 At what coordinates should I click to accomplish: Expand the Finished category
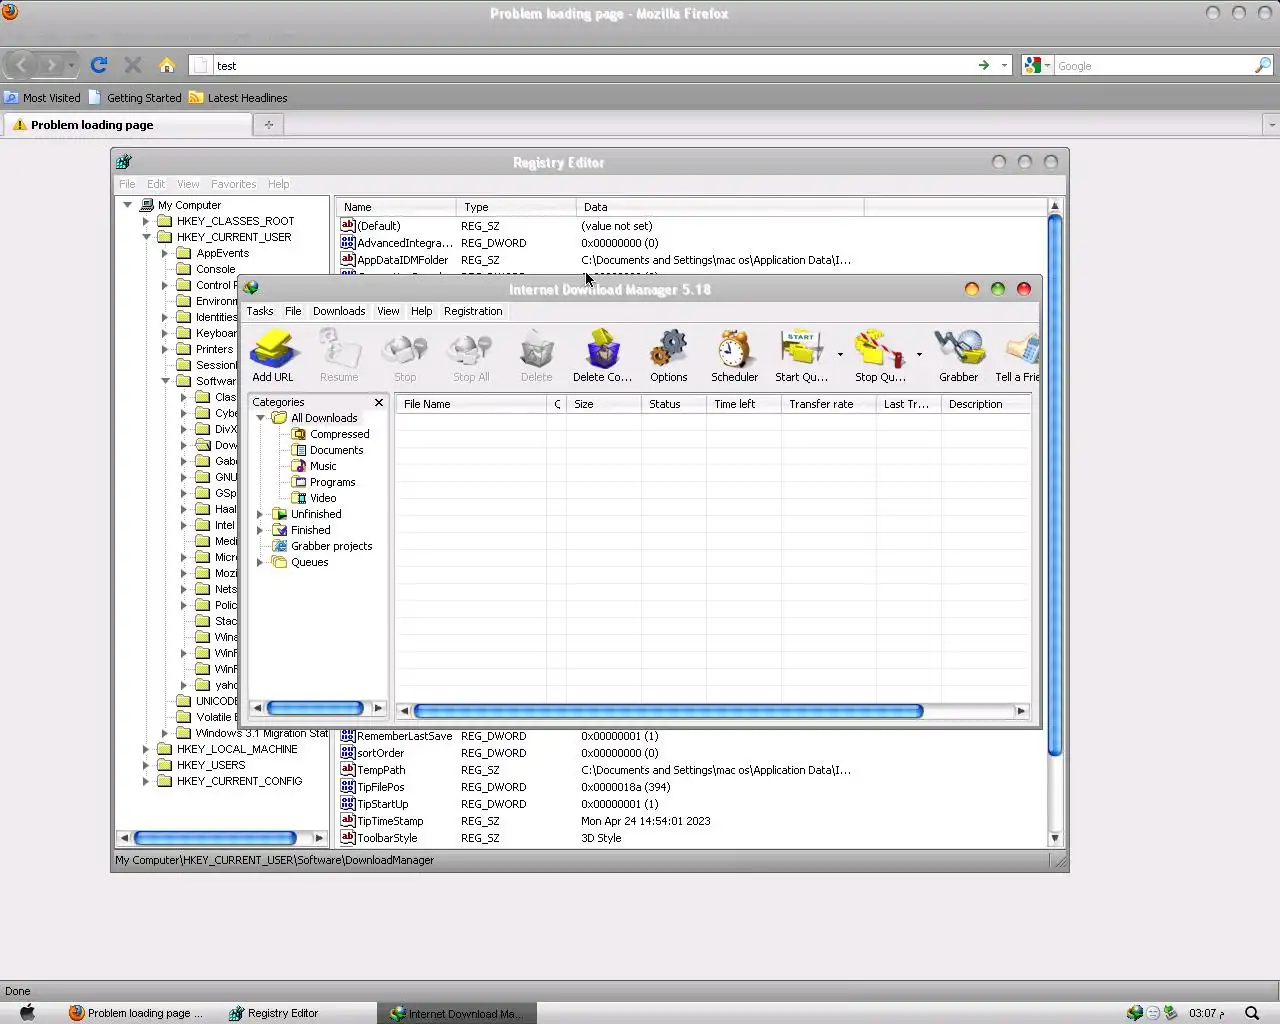point(260,530)
